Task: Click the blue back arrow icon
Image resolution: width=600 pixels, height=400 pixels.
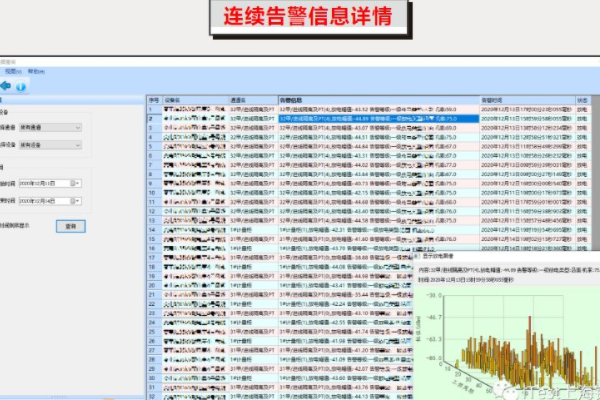Action: pyautogui.click(x=6, y=86)
